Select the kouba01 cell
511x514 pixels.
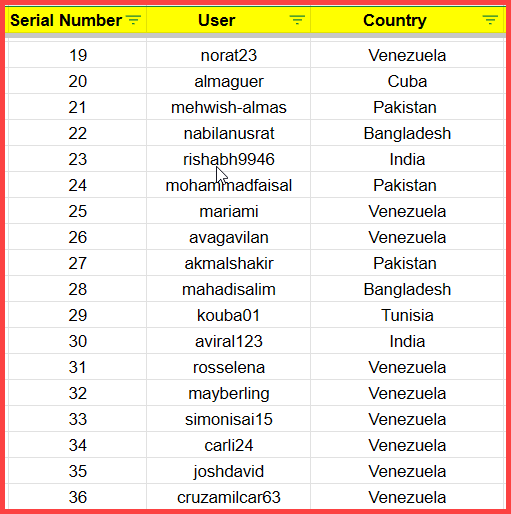(x=228, y=315)
